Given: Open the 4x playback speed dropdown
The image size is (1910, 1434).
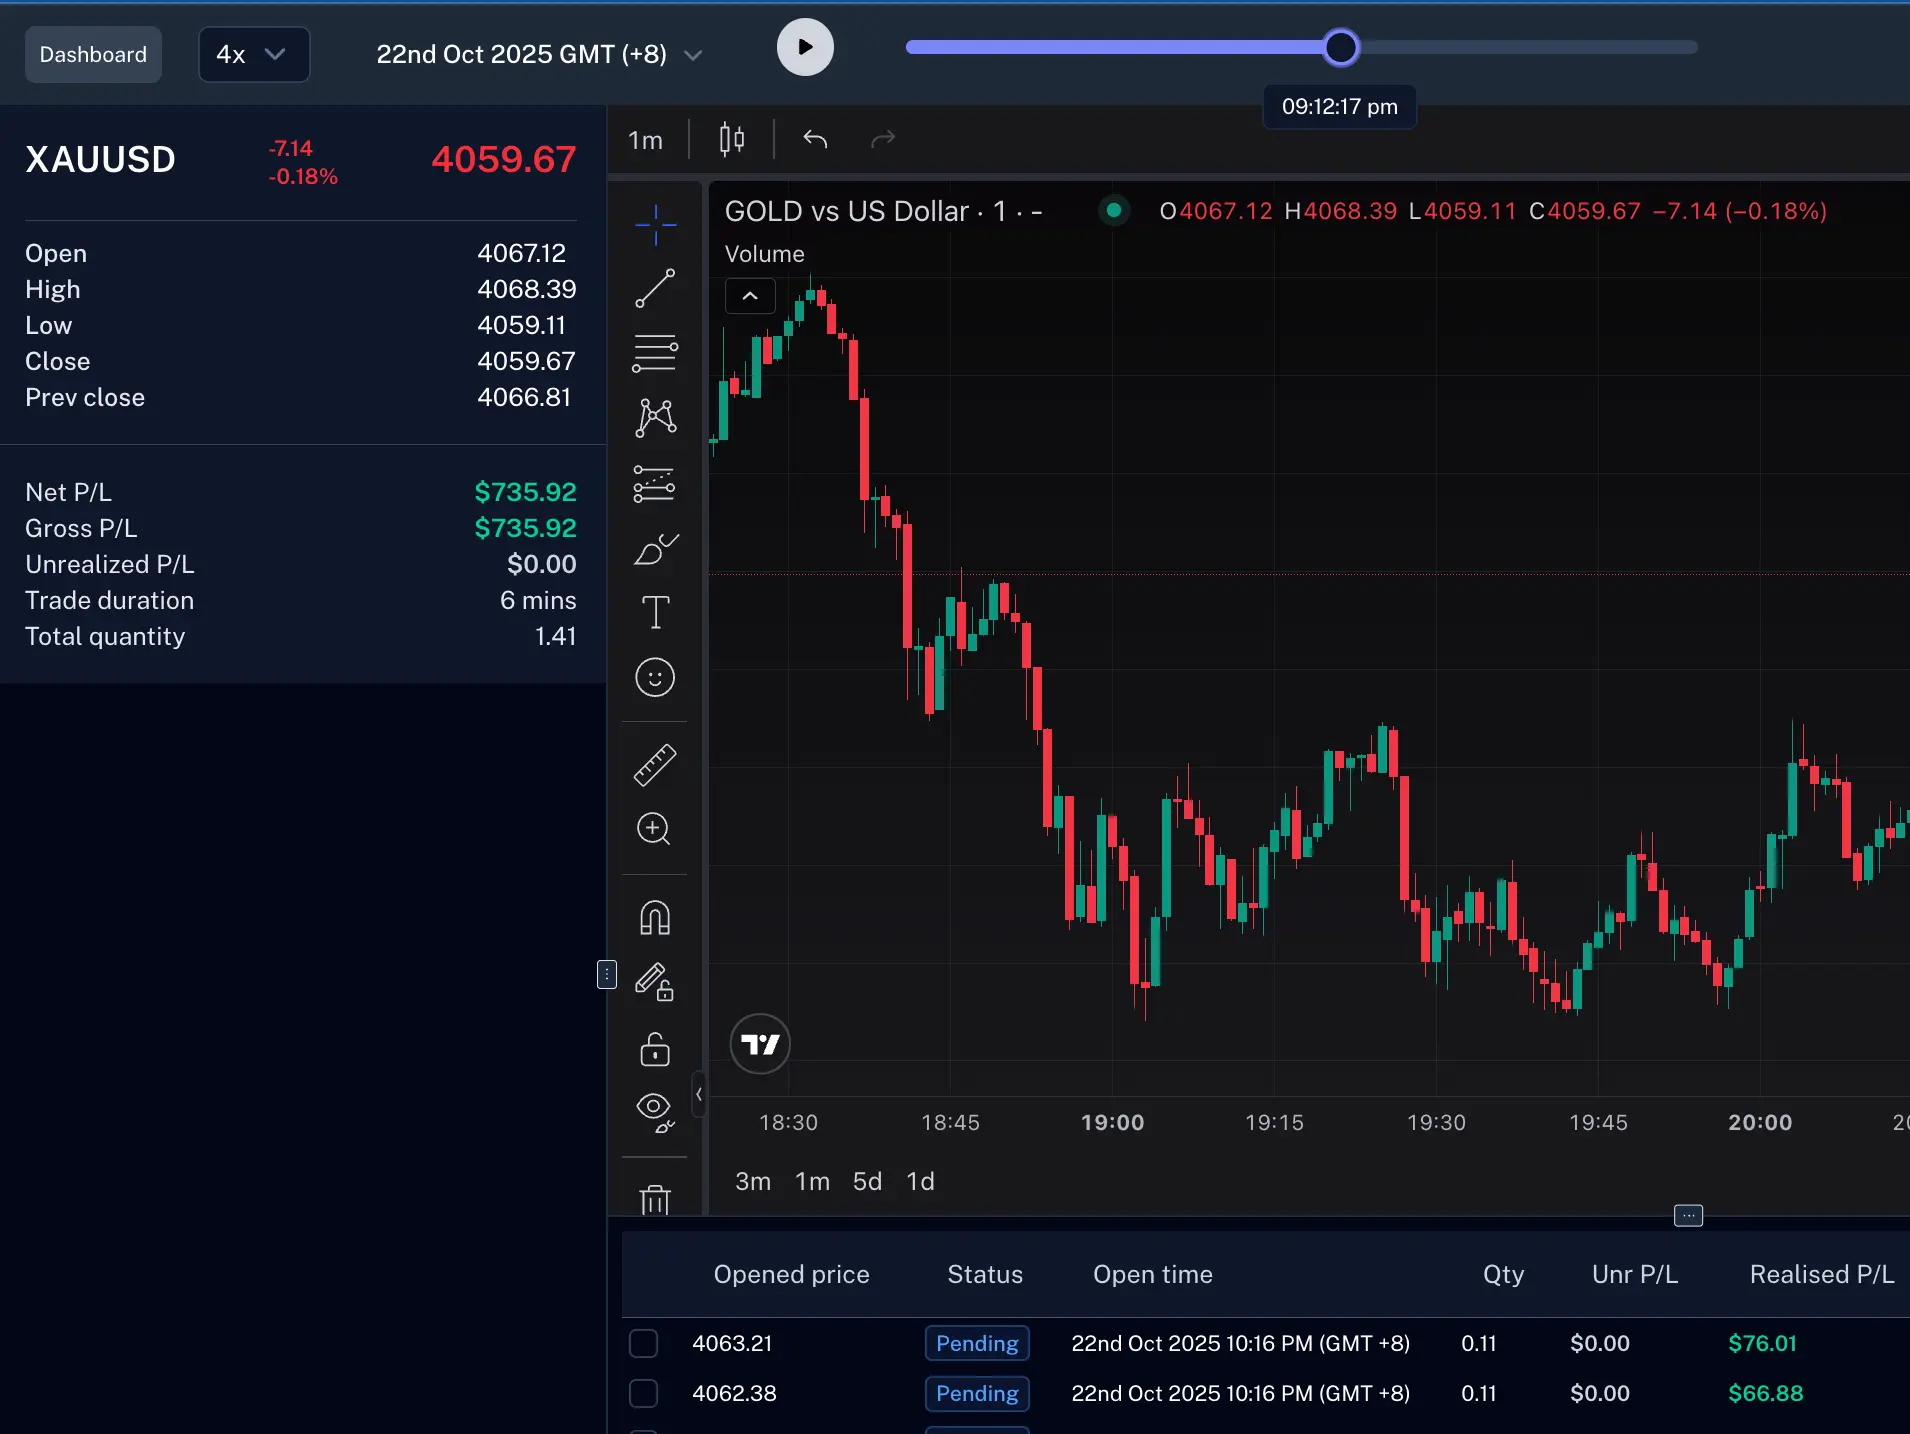Looking at the screenshot, I should coord(254,54).
